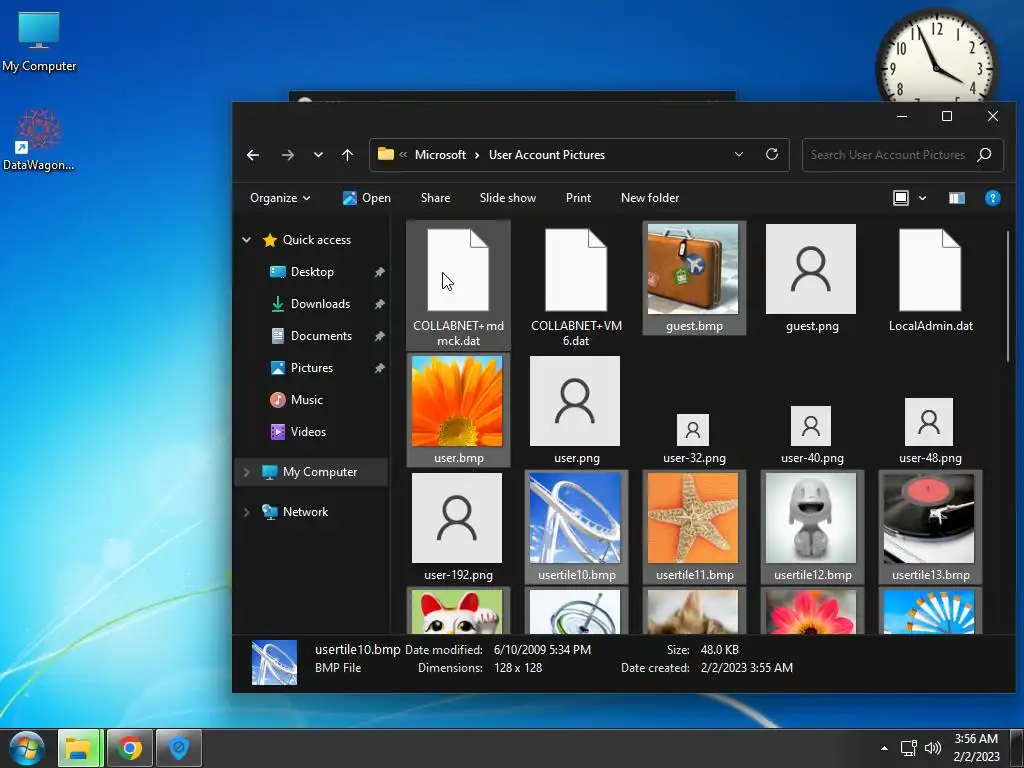Click Share in the toolbar
Image resolution: width=1024 pixels, height=768 pixels.
point(436,198)
